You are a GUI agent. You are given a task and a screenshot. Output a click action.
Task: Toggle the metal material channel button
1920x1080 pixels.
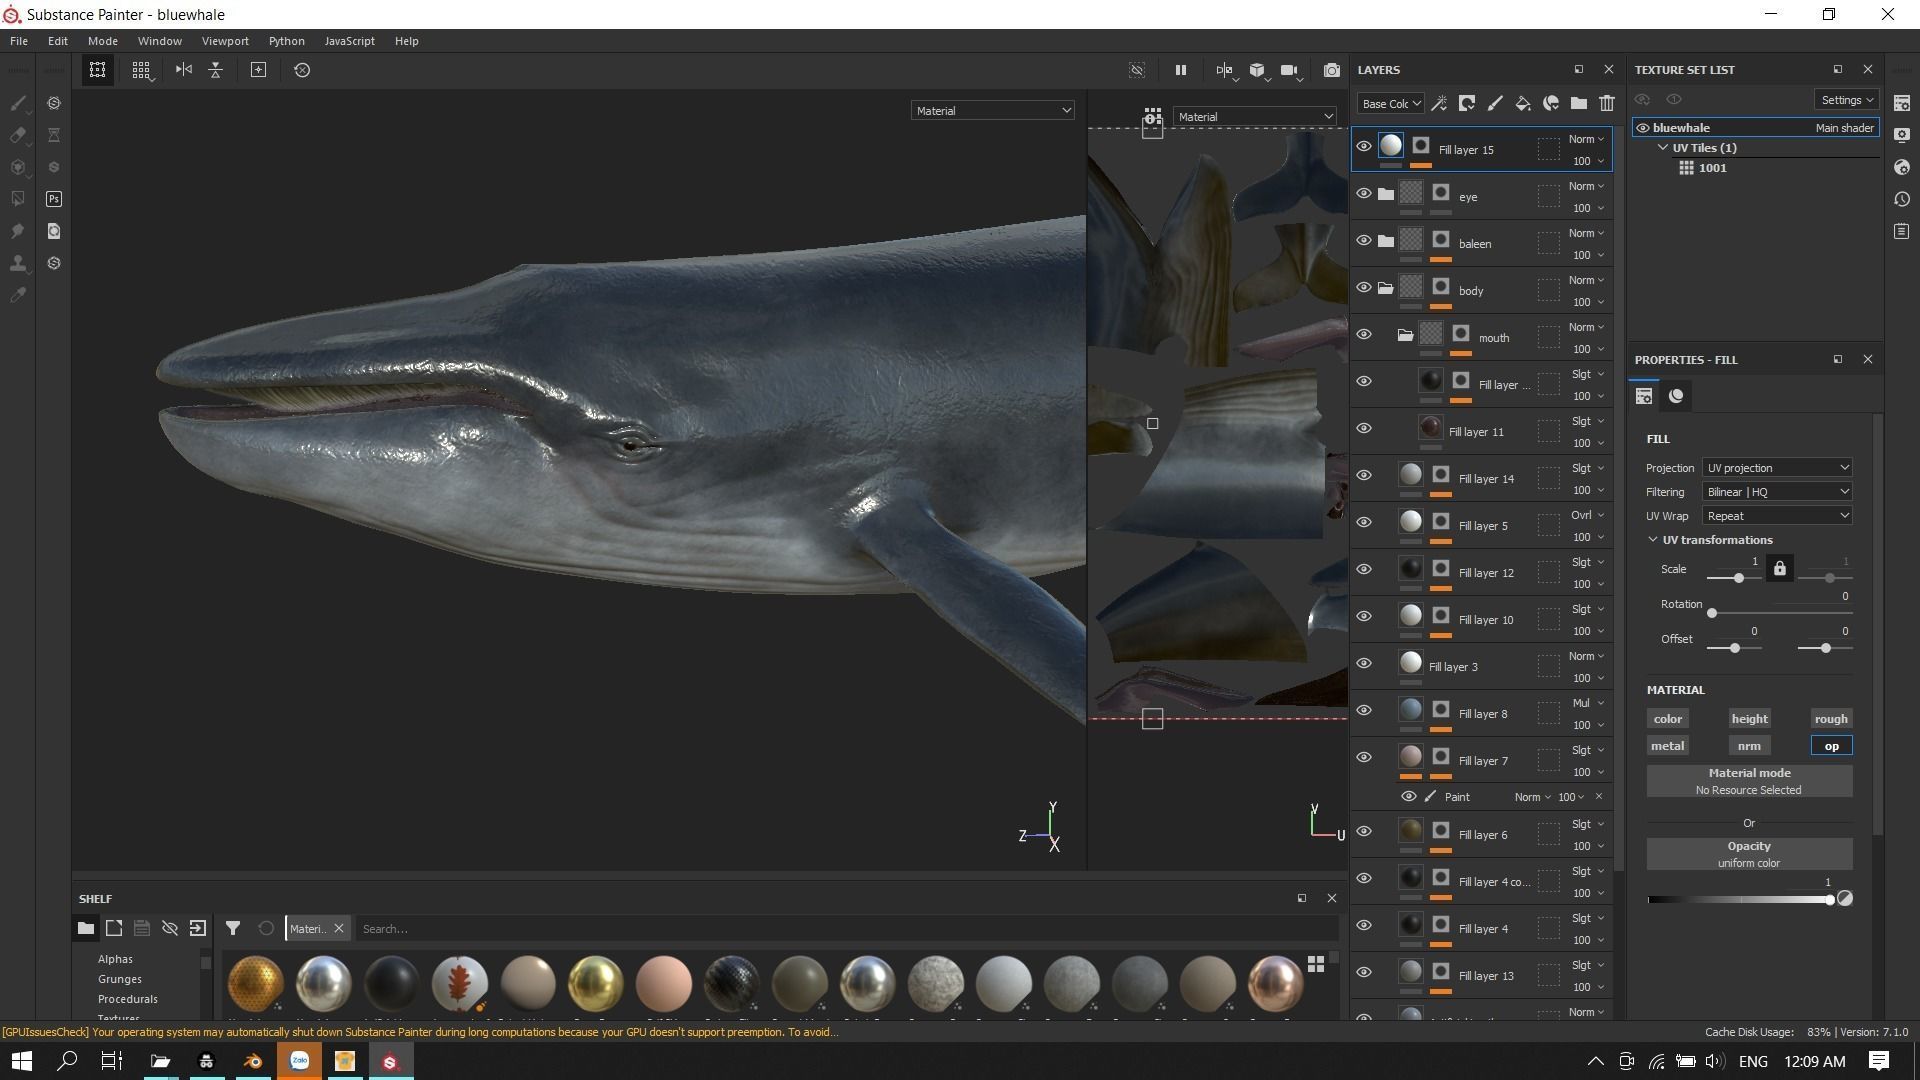pos(1667,746)
